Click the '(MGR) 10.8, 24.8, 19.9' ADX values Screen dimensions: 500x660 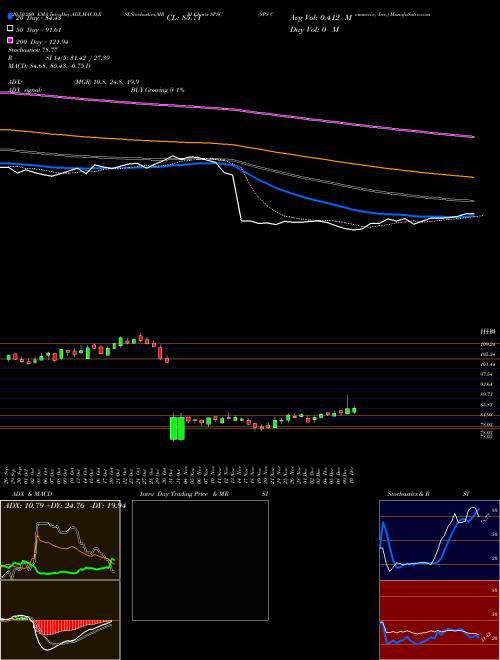(x=106, y=82)
